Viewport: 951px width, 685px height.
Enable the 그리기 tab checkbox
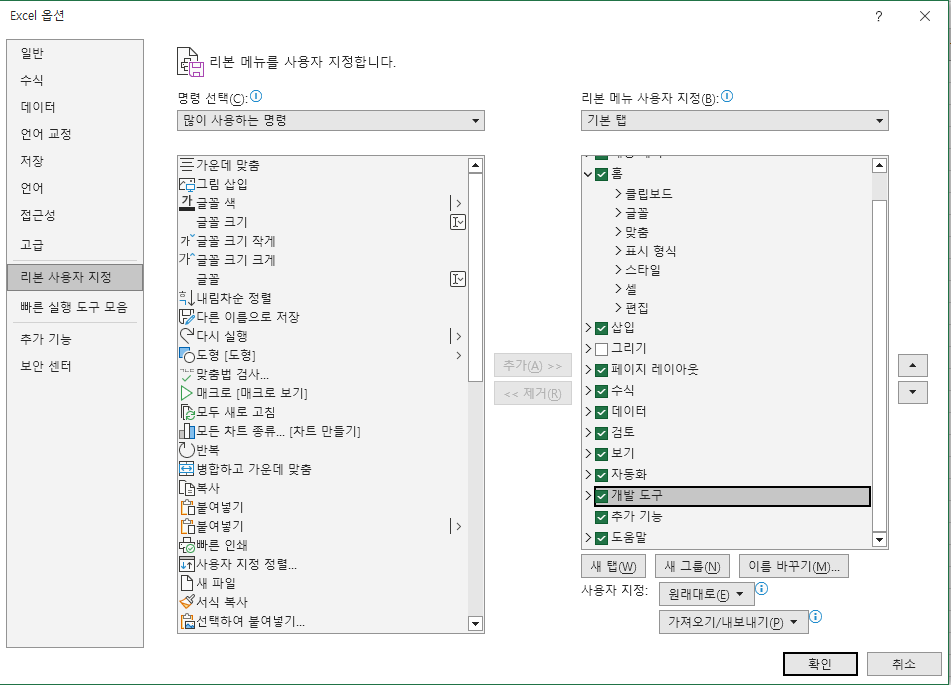602,349
